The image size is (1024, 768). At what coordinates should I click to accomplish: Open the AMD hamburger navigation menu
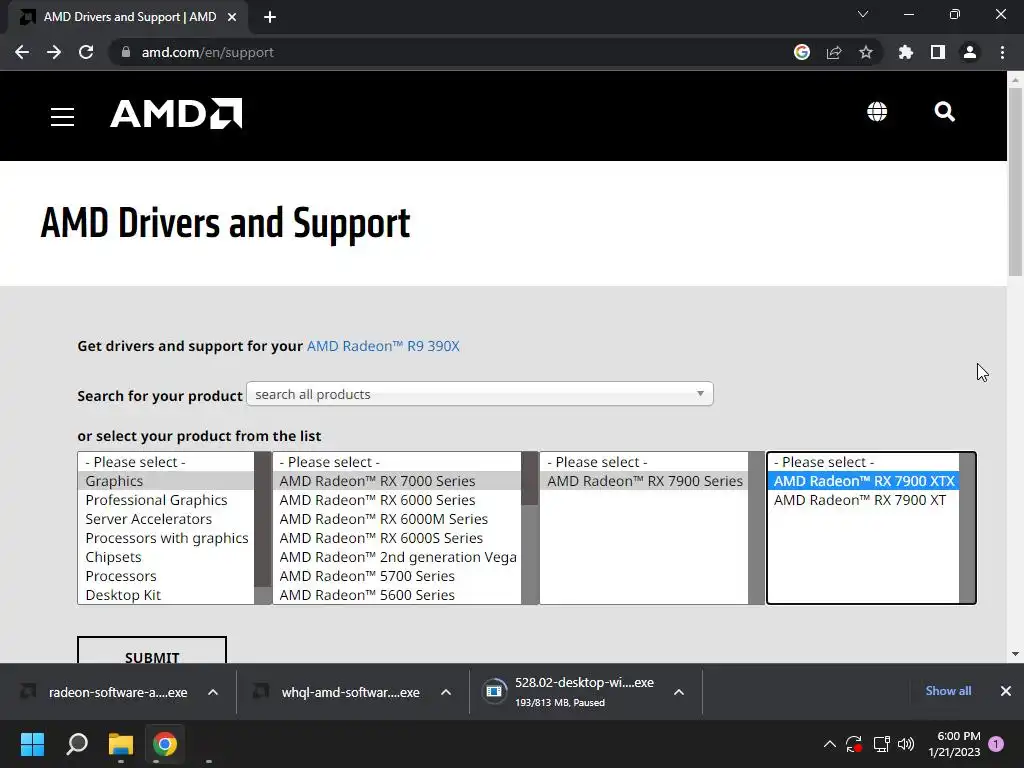click(63, 116)
